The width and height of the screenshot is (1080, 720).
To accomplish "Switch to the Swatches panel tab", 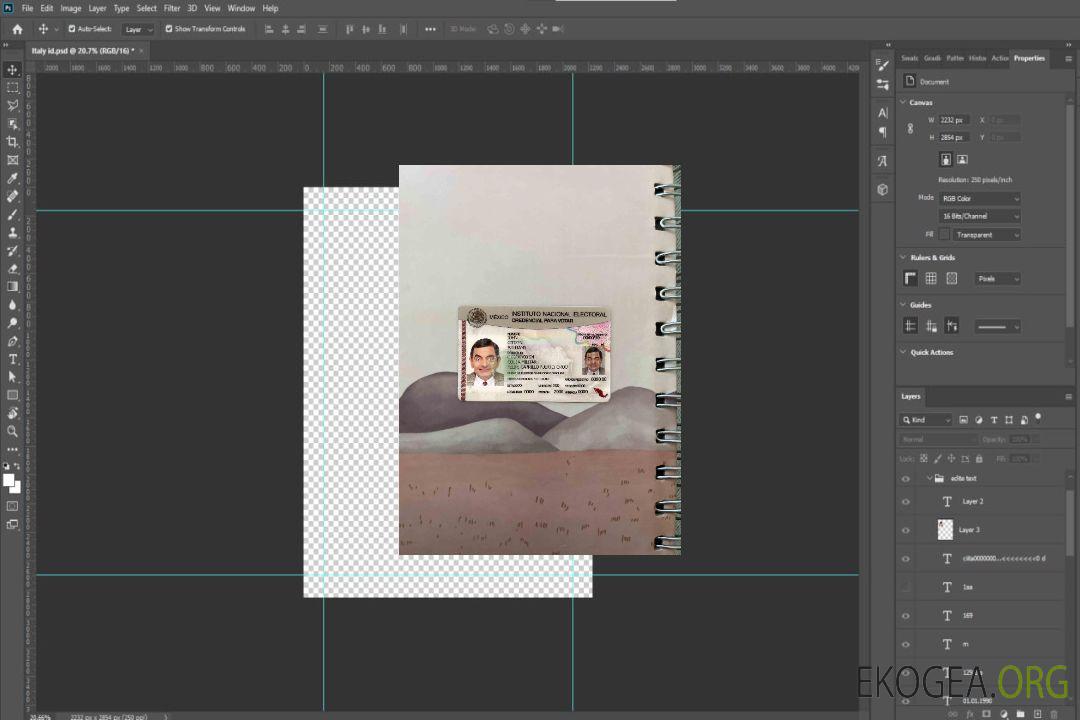I will 909,58.
